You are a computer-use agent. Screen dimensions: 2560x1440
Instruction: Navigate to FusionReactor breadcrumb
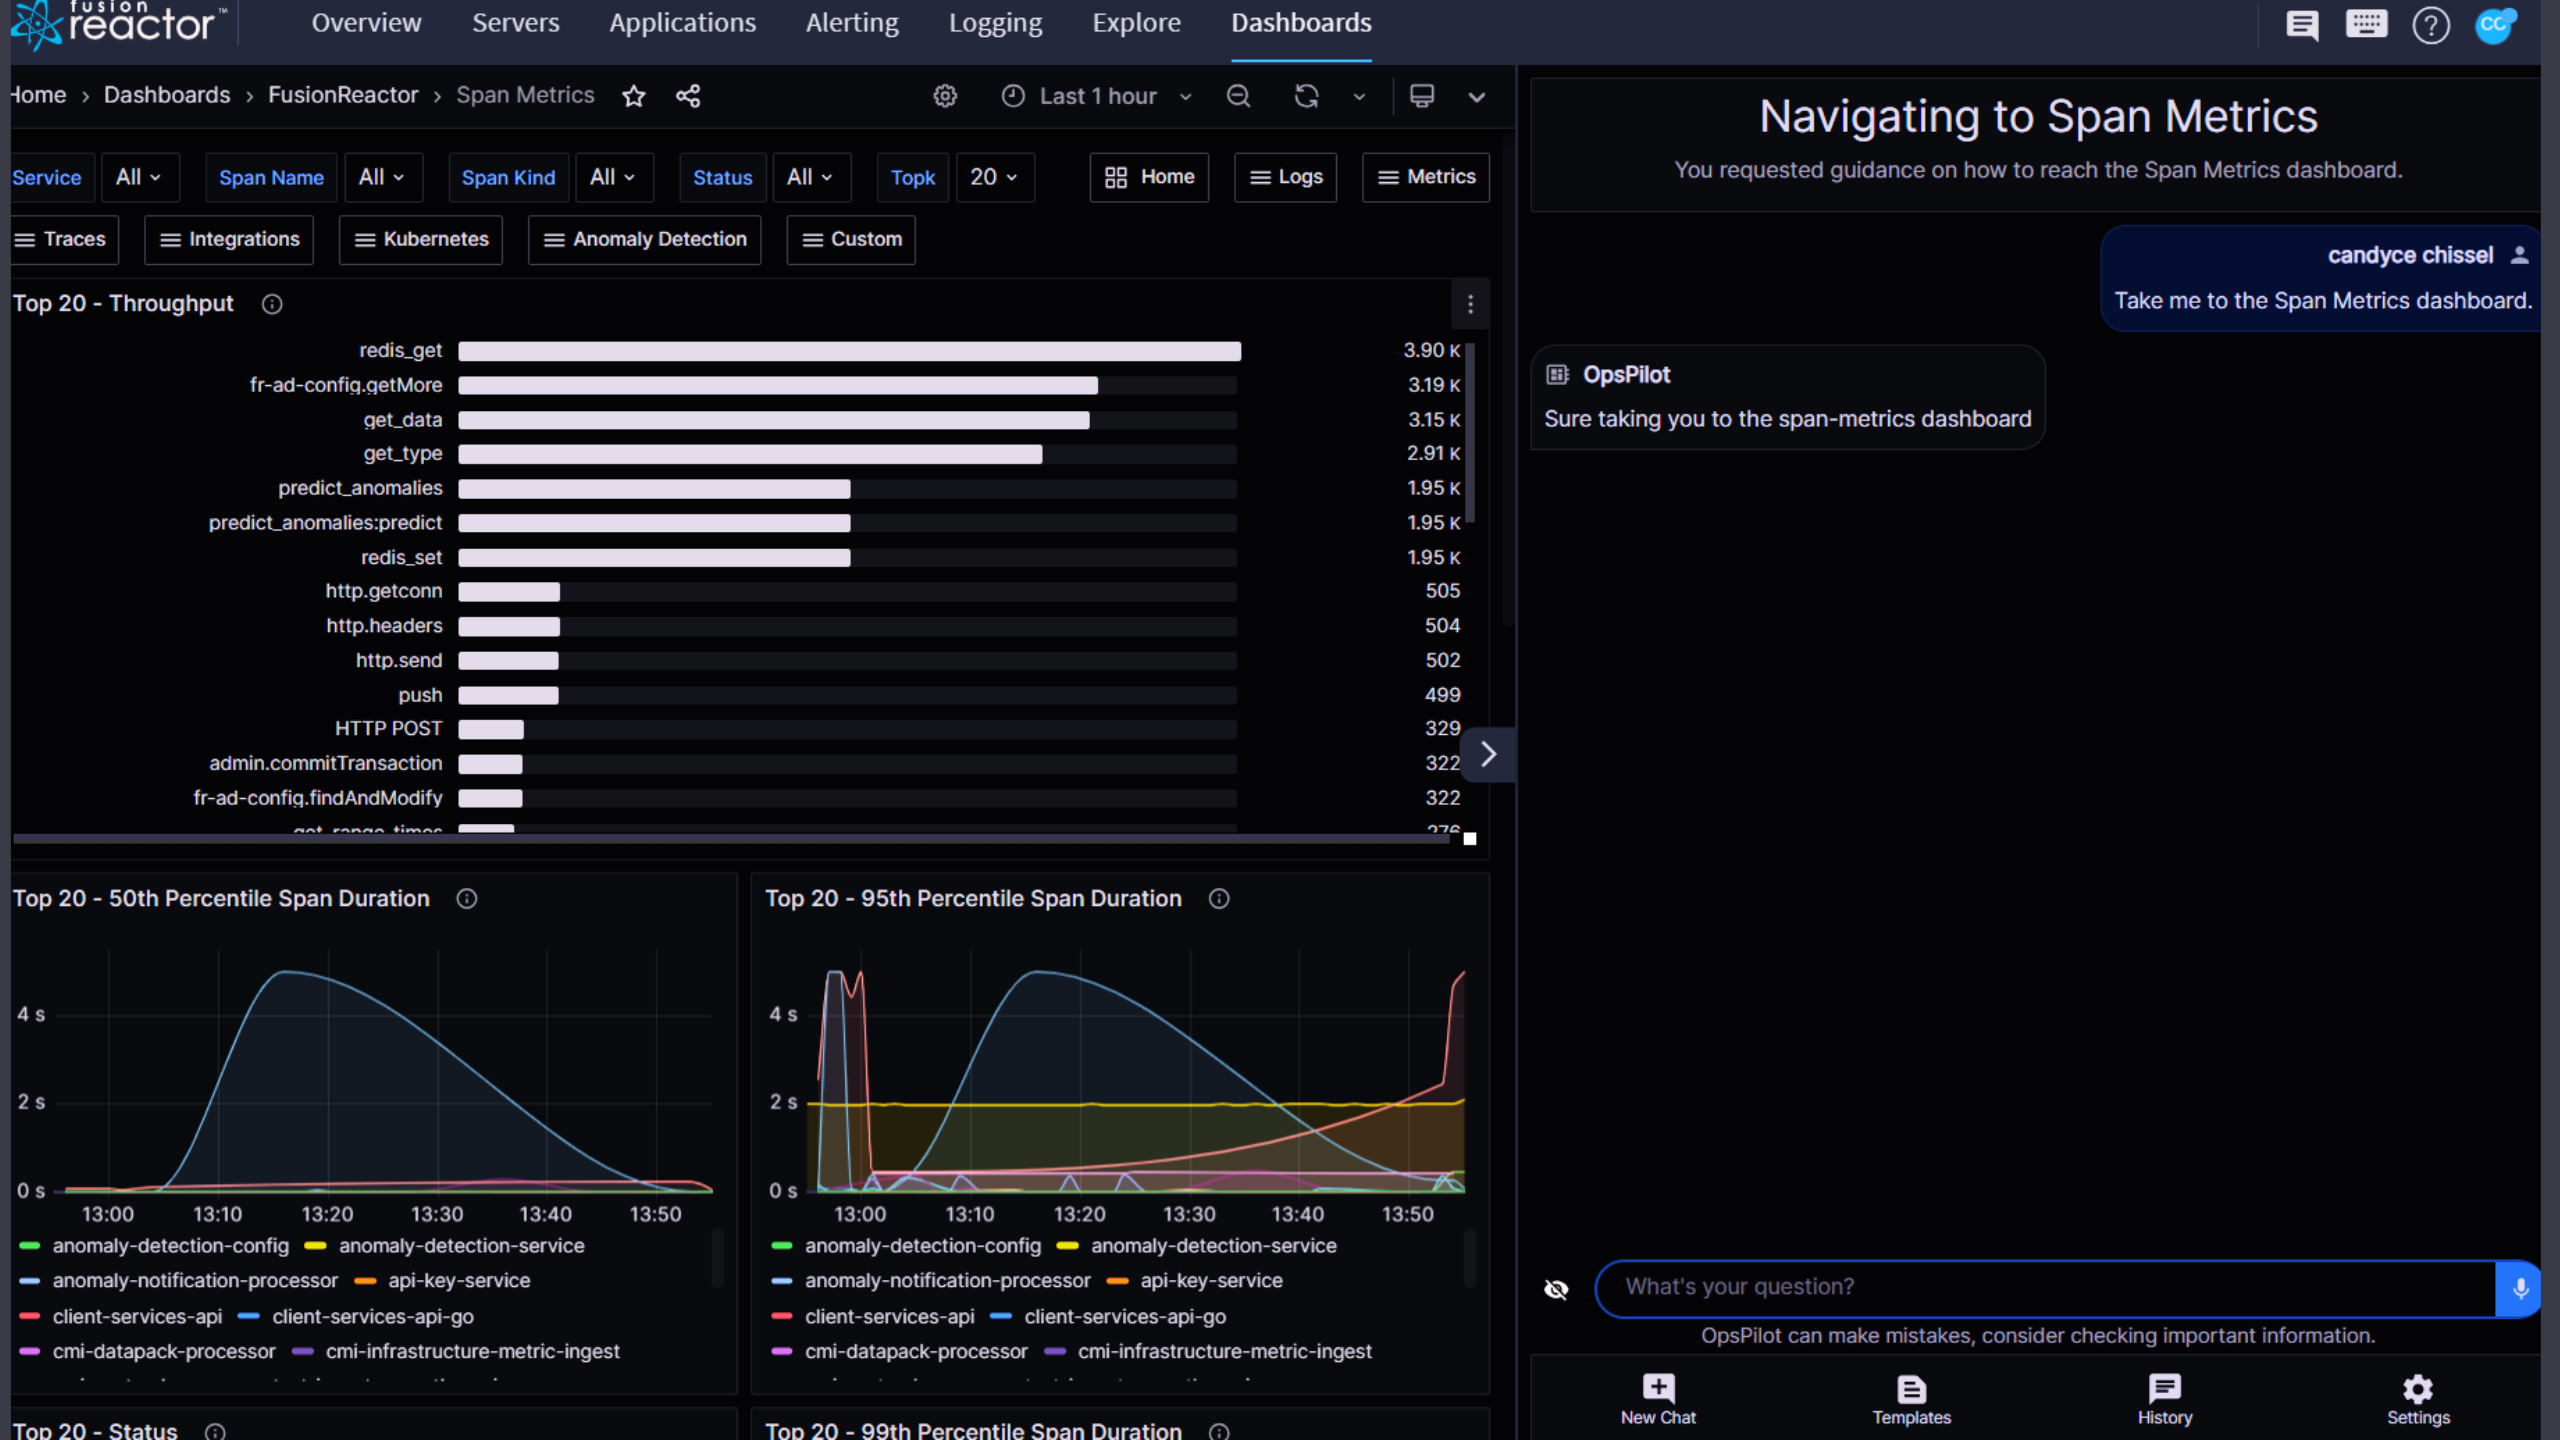click(343, 95)
